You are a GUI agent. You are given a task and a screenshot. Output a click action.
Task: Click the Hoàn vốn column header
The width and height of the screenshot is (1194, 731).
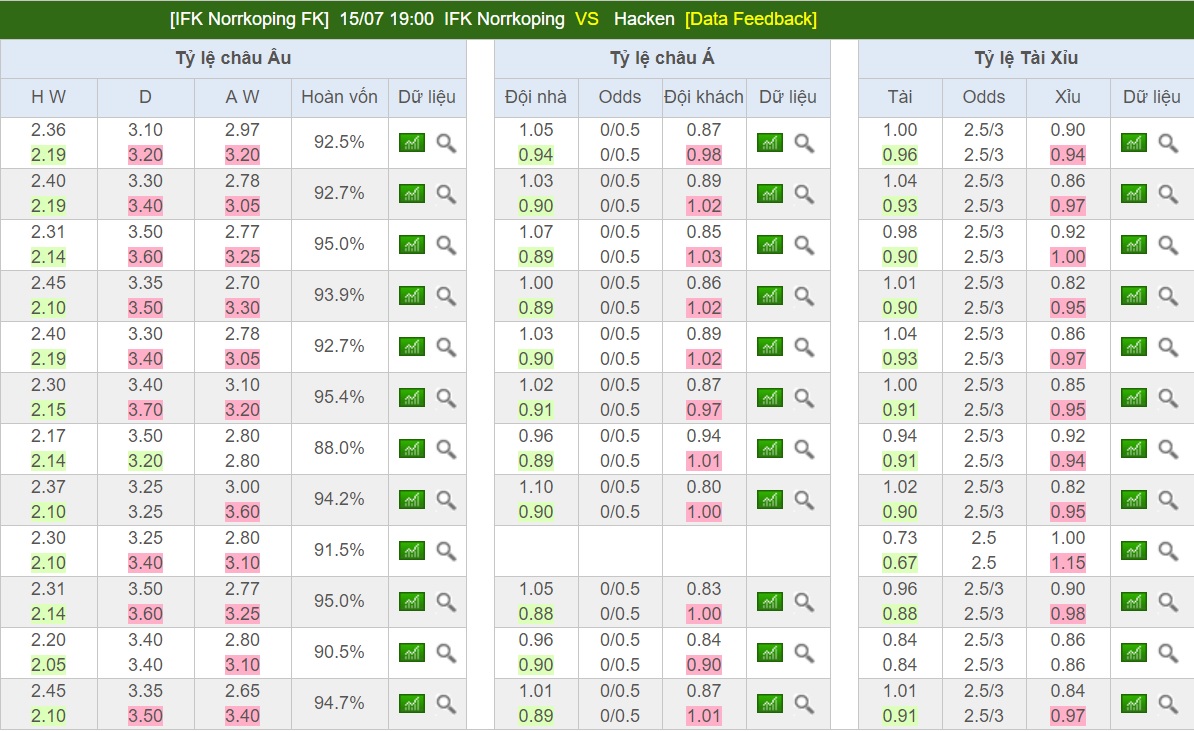click(x=339, y=97)
